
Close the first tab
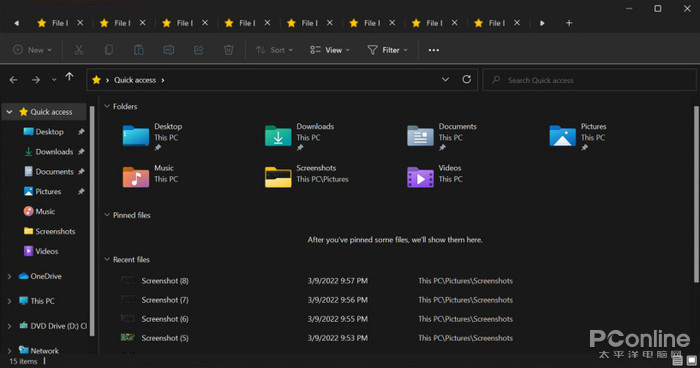click(x=80, y=23)
